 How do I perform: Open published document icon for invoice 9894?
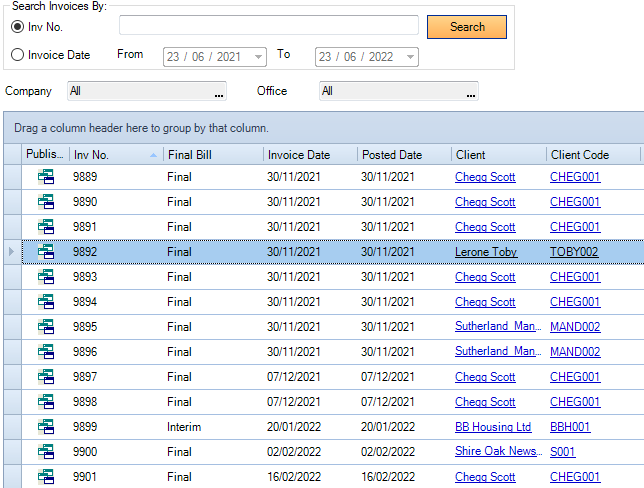click(46, 302)
